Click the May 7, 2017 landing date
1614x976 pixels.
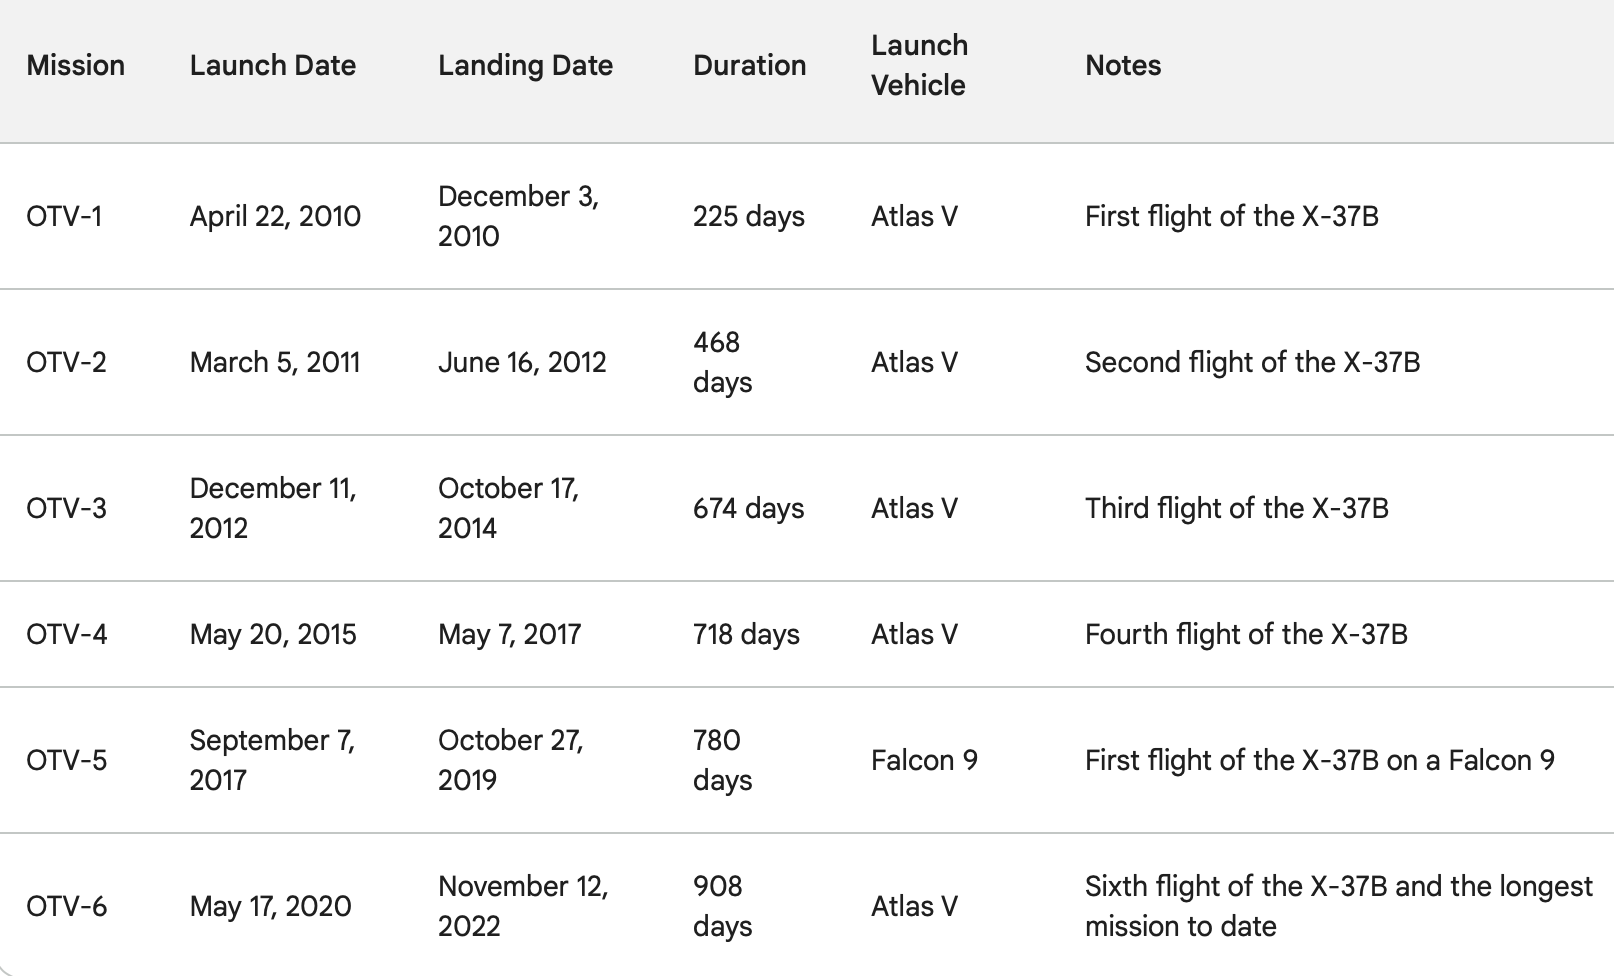(x=509, y=635)
